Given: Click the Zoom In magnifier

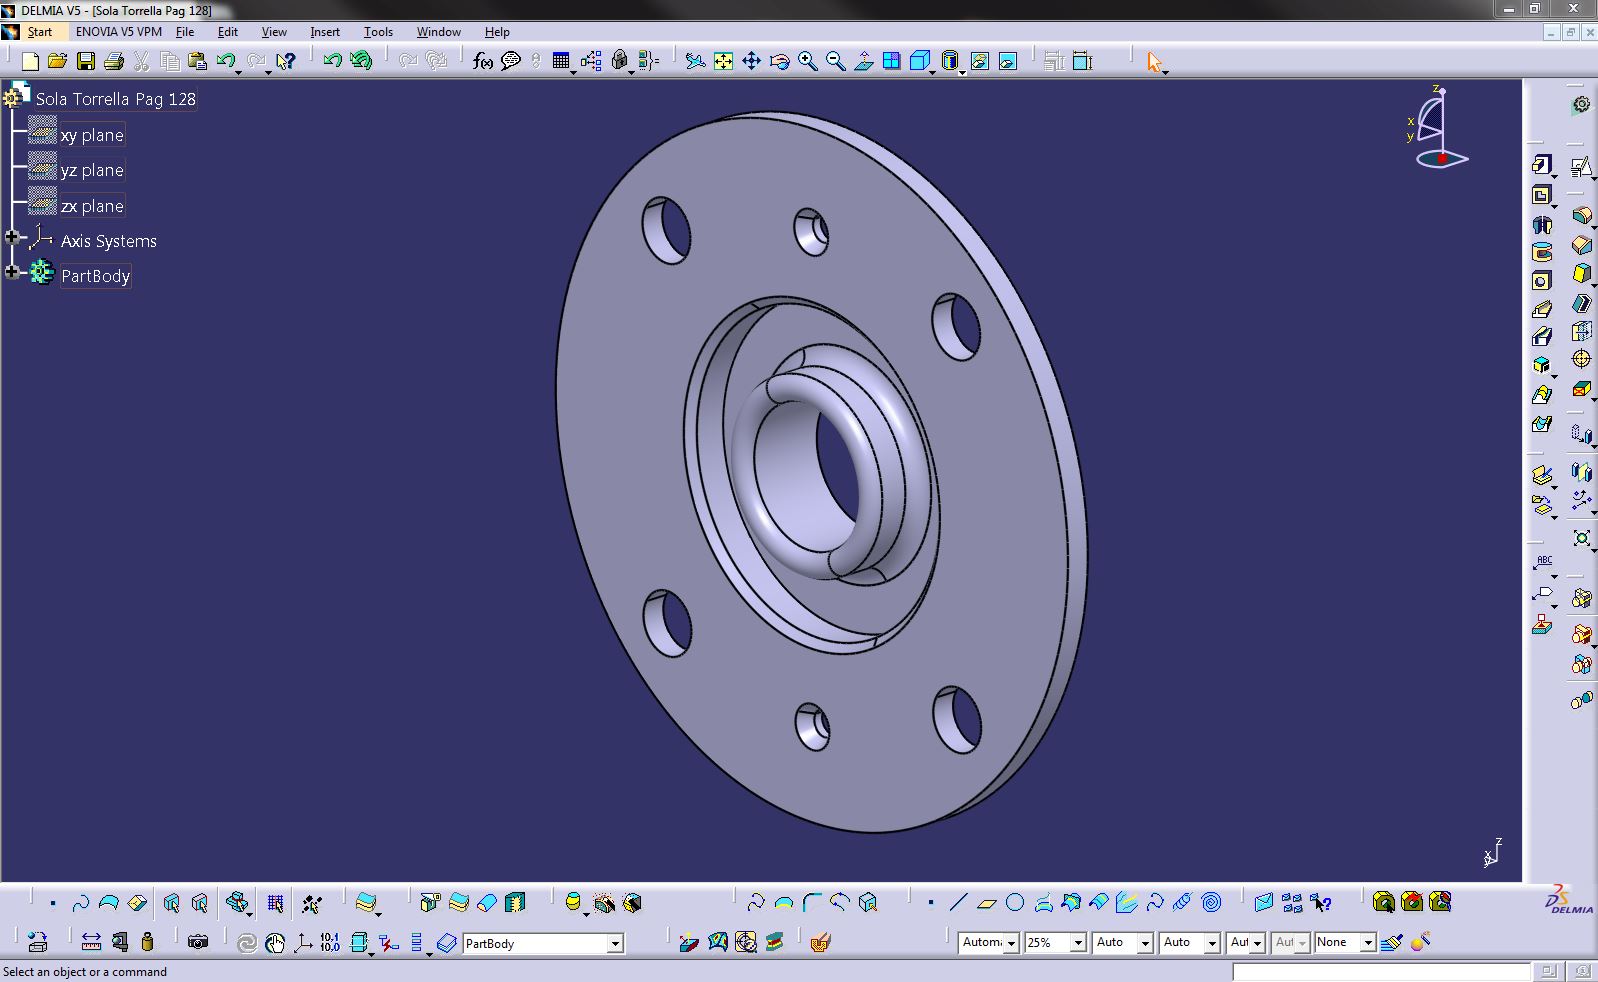Looking at the screenshot, I should pos(807,62).
